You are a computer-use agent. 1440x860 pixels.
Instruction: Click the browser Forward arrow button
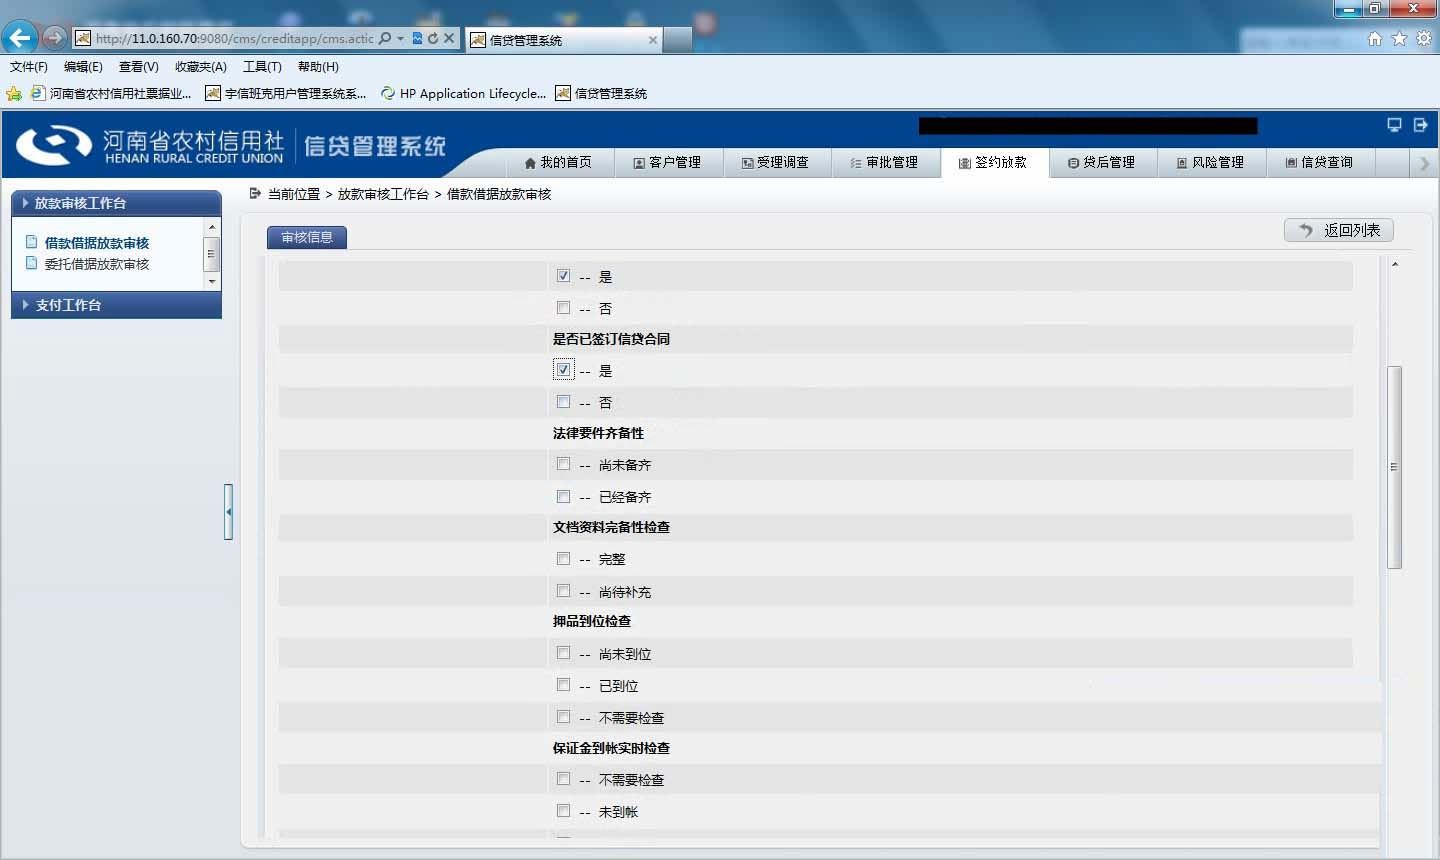point(54,38)
